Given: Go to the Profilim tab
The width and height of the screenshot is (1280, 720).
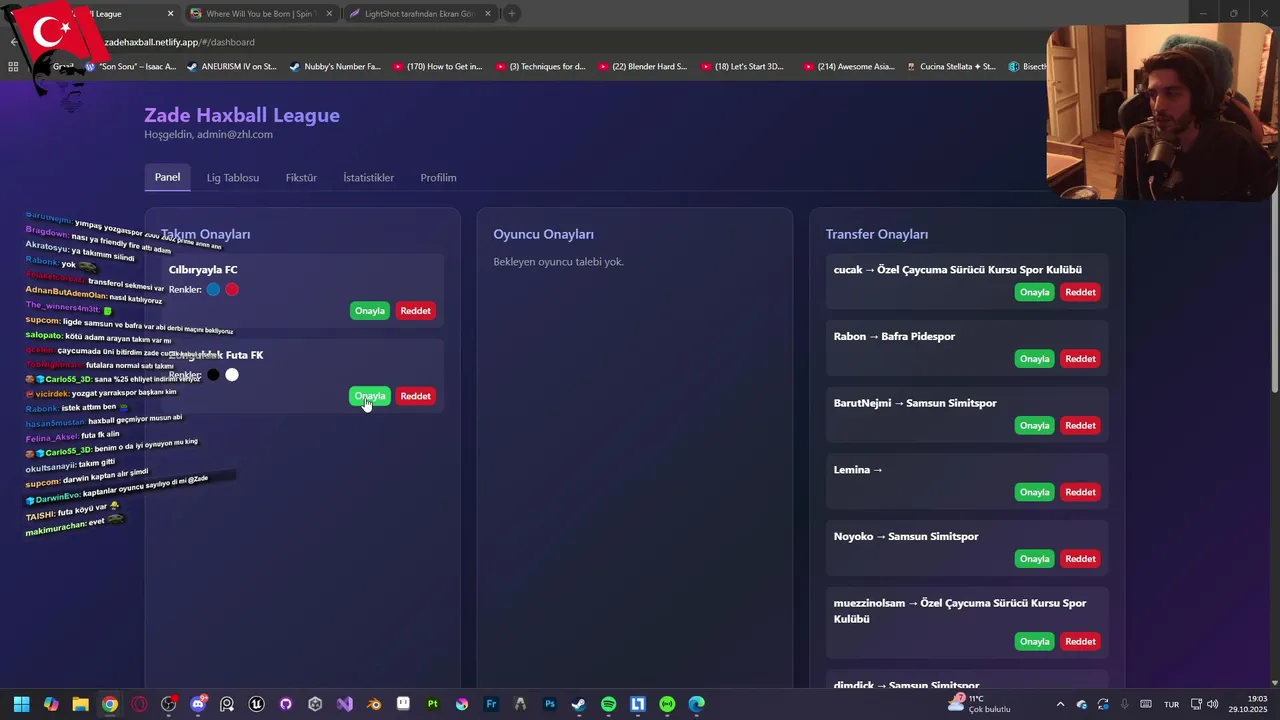Looking at the screenshot, I should 438,178.
